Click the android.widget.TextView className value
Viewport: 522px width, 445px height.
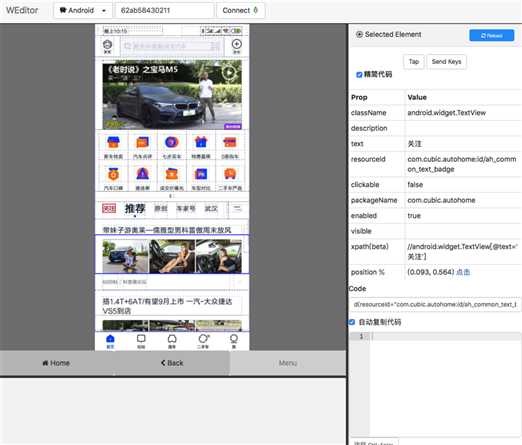click(447, 113)
